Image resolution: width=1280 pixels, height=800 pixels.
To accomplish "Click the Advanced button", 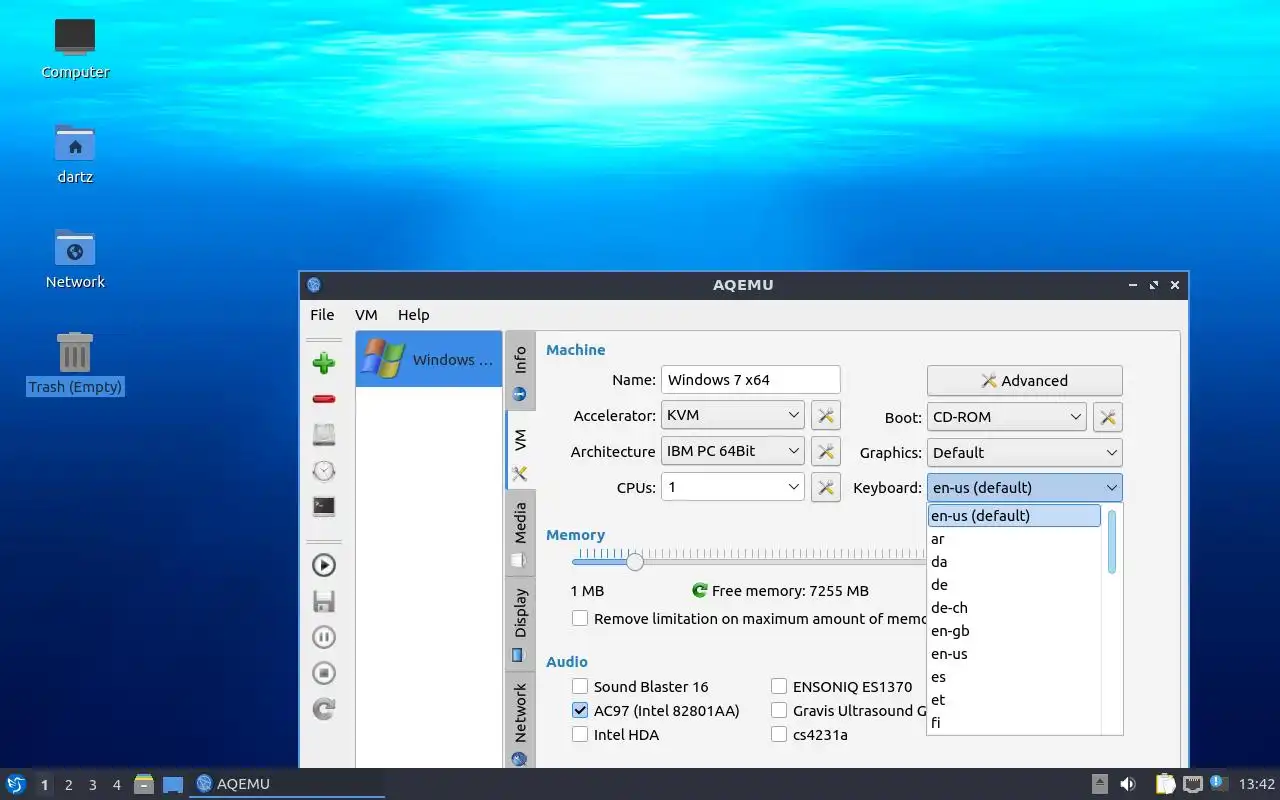I will tap(1025, 381).
